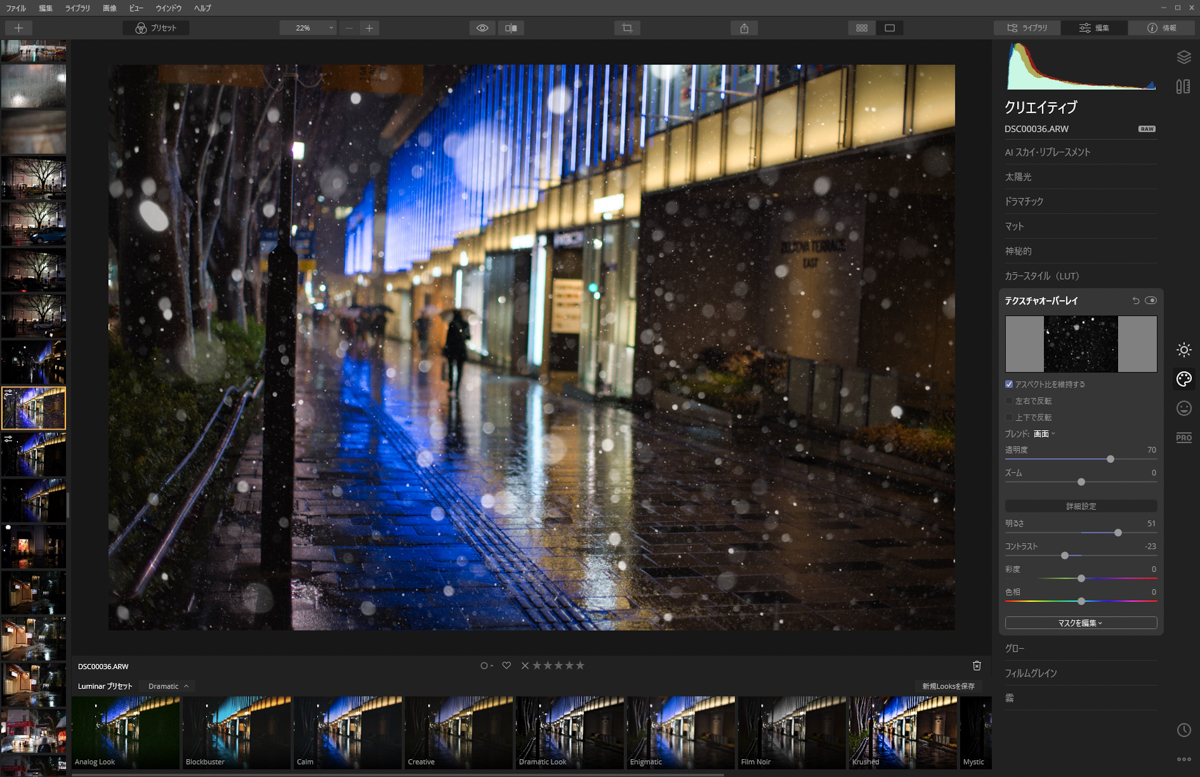Click the snow texture preview thumbnail
The image size is (1200, 777).
click(x=1081, y=344)
